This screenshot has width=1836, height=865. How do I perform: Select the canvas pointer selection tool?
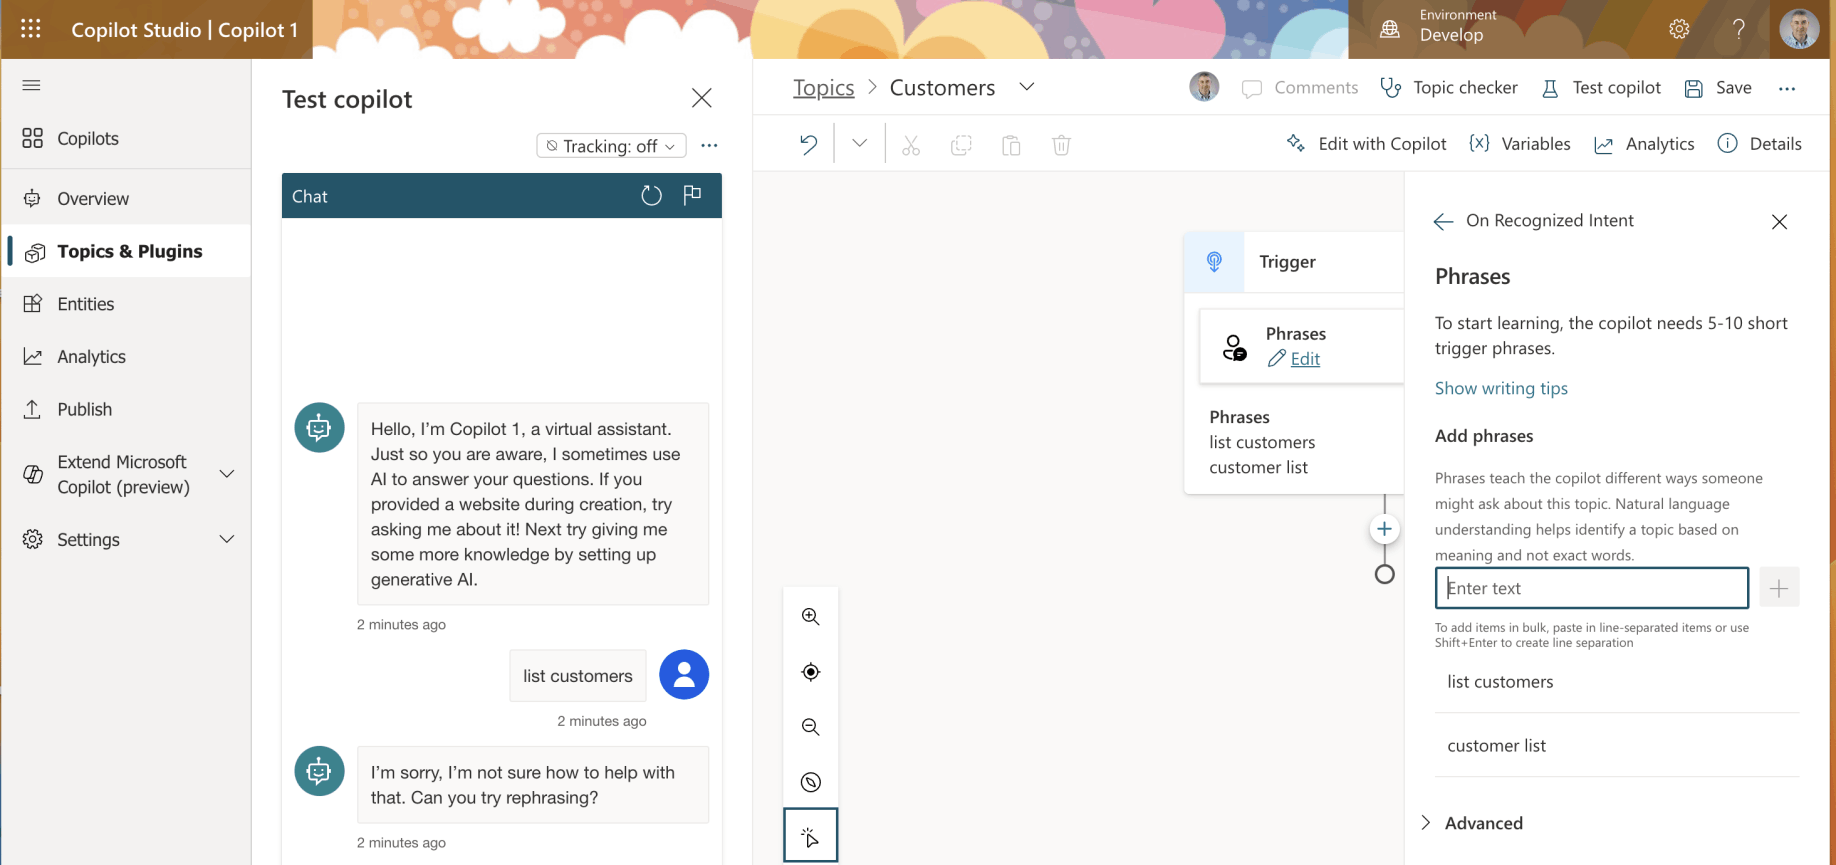811,836
